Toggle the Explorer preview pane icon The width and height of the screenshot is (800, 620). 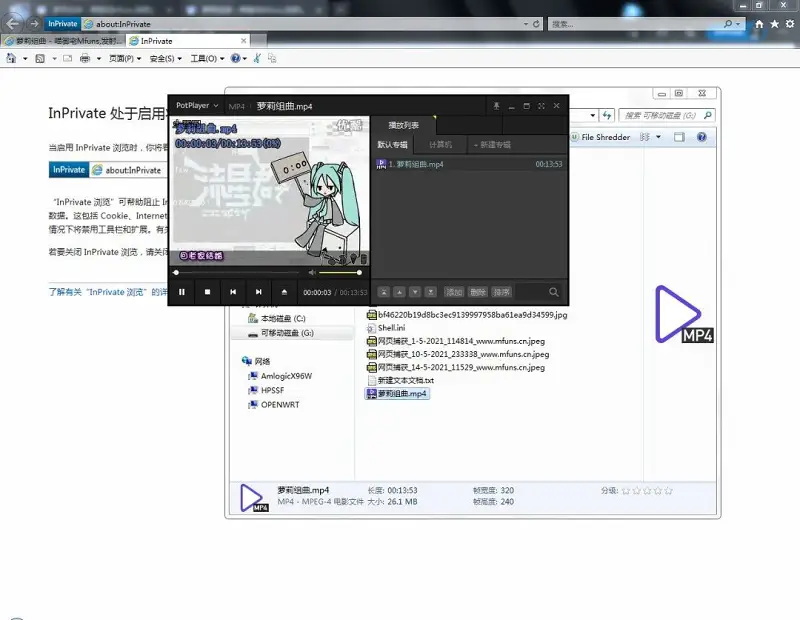(679, 137)
